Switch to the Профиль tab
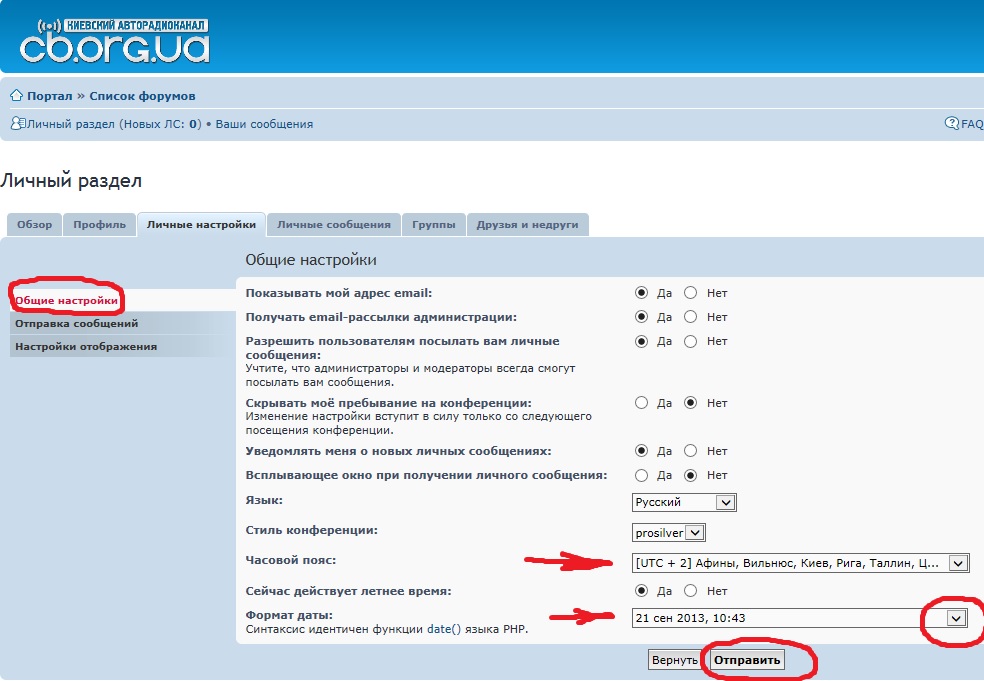 point(99,225)
